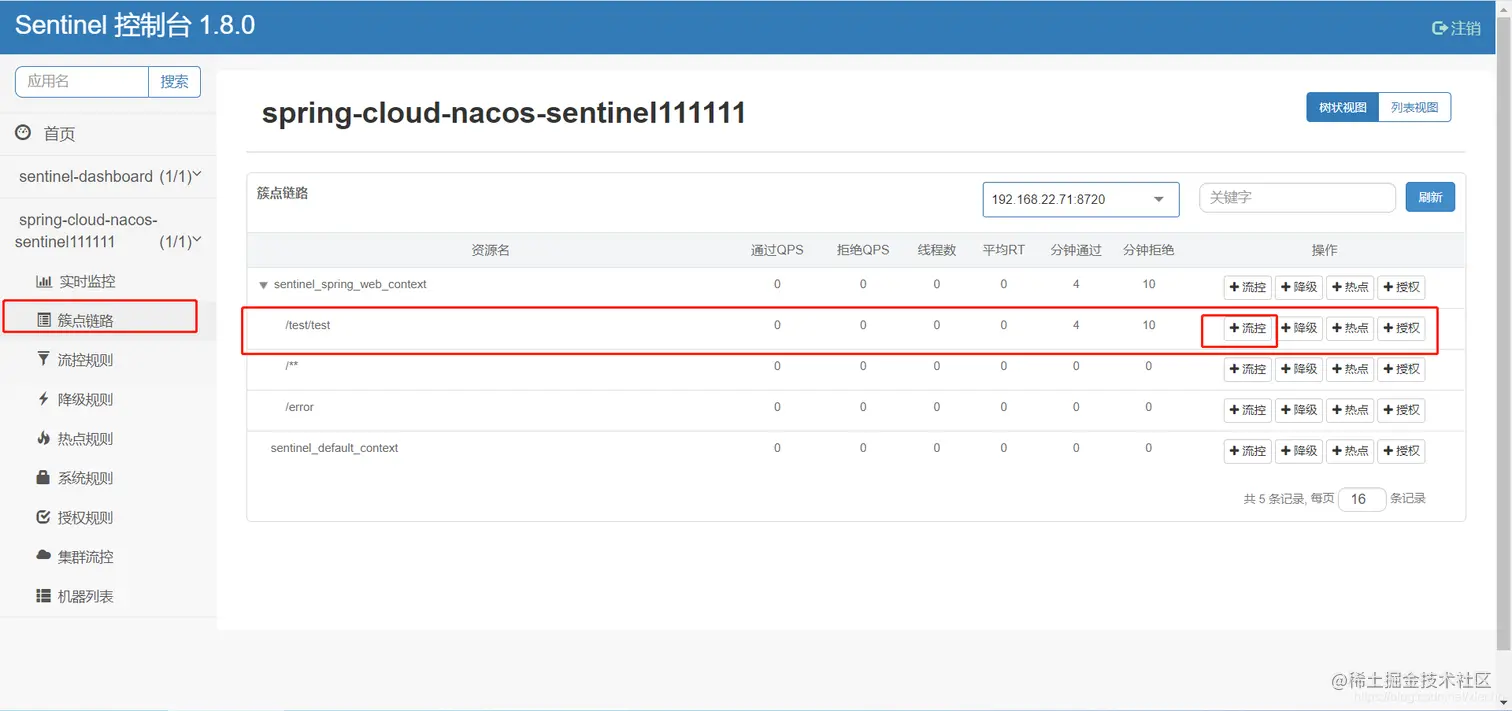Select 簇点链路 in sidebar
Image resolution: width=1512 pixels, height=711 pixels.
click(85, 321)
